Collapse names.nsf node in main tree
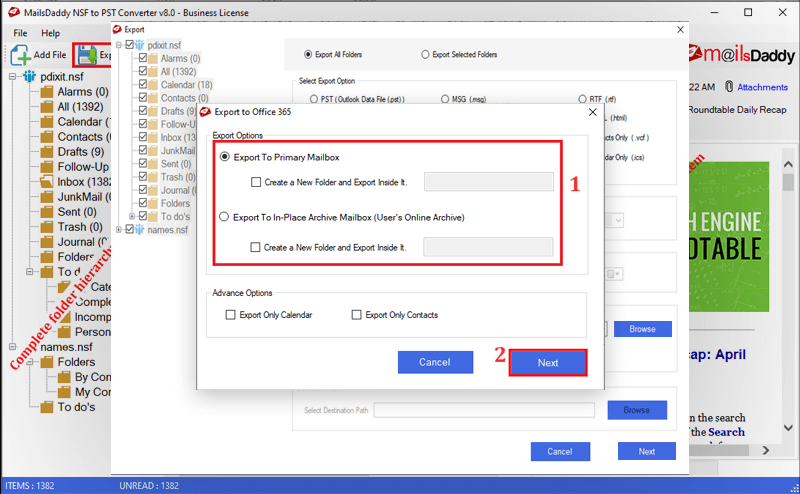 click(12, 347)
